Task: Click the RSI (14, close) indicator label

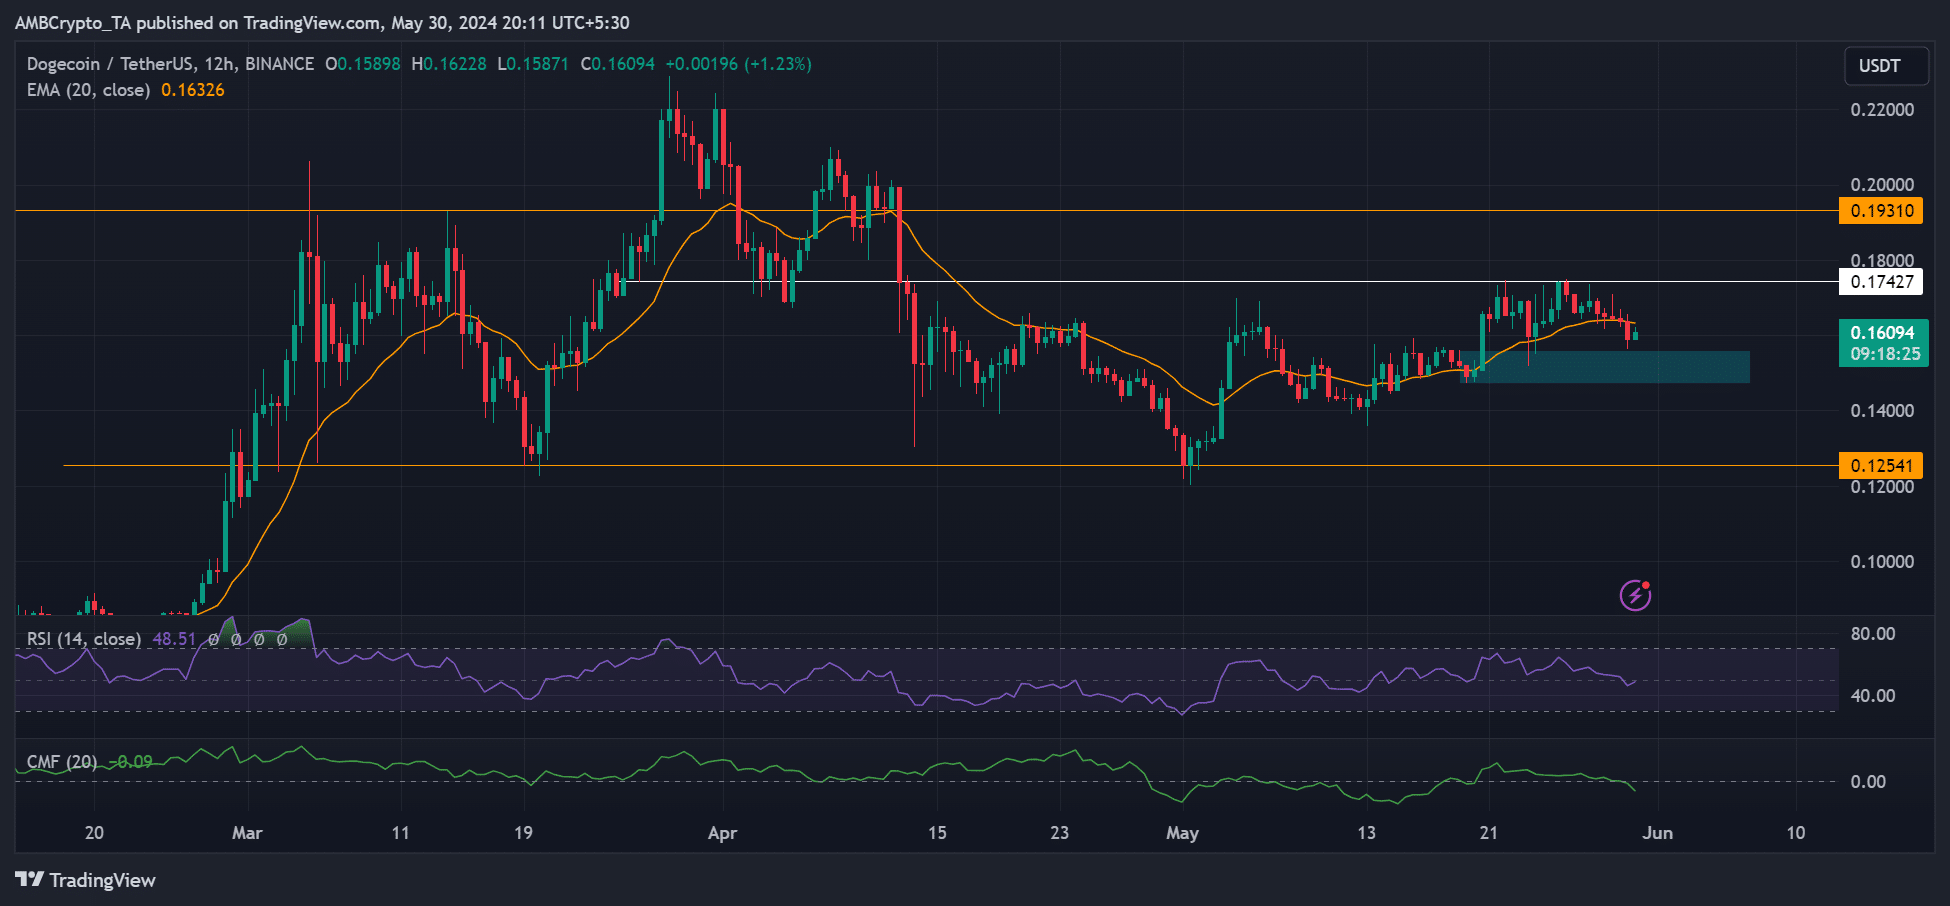Action: (x=84, y=639)
